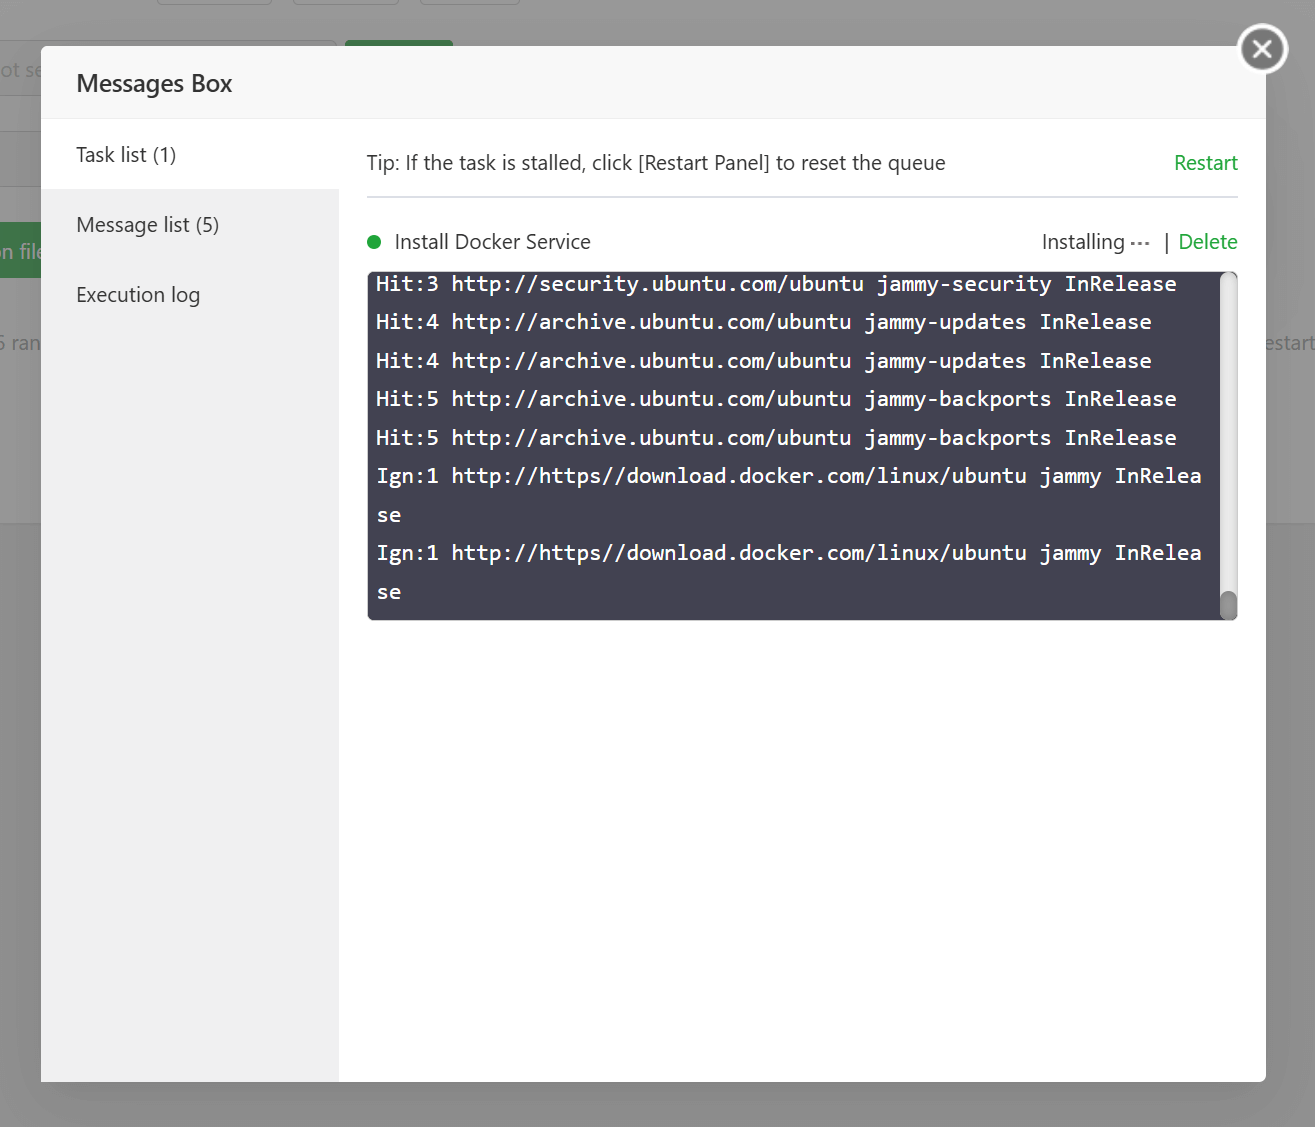Switch to Message list tab
Screen dimensions: 1315x1127
point(190,224)
